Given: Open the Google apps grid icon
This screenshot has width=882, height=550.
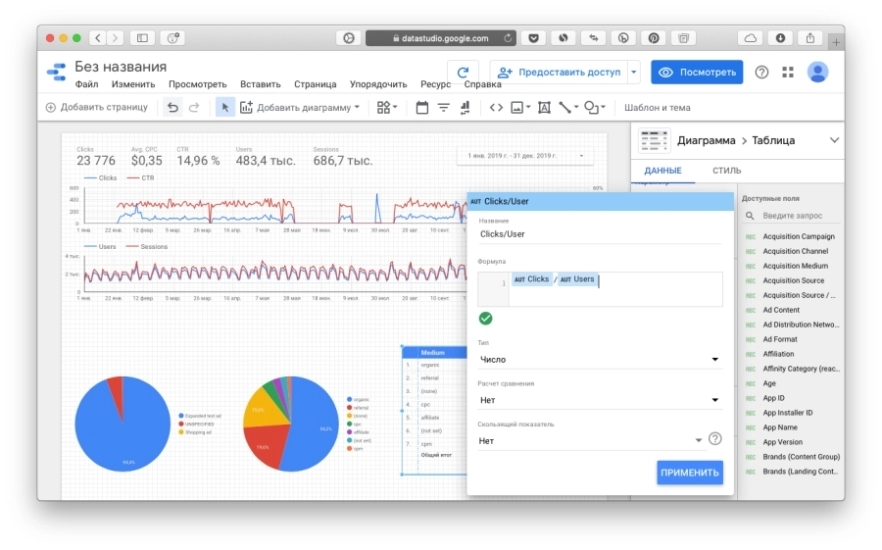Looking at the screenshot, I should click(x=788, y=73).
